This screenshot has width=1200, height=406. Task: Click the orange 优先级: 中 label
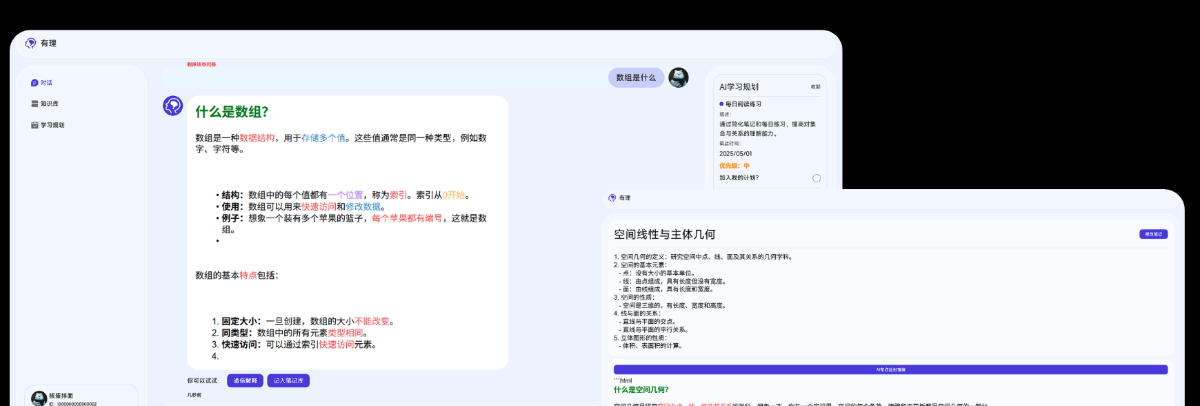point(734,166)
